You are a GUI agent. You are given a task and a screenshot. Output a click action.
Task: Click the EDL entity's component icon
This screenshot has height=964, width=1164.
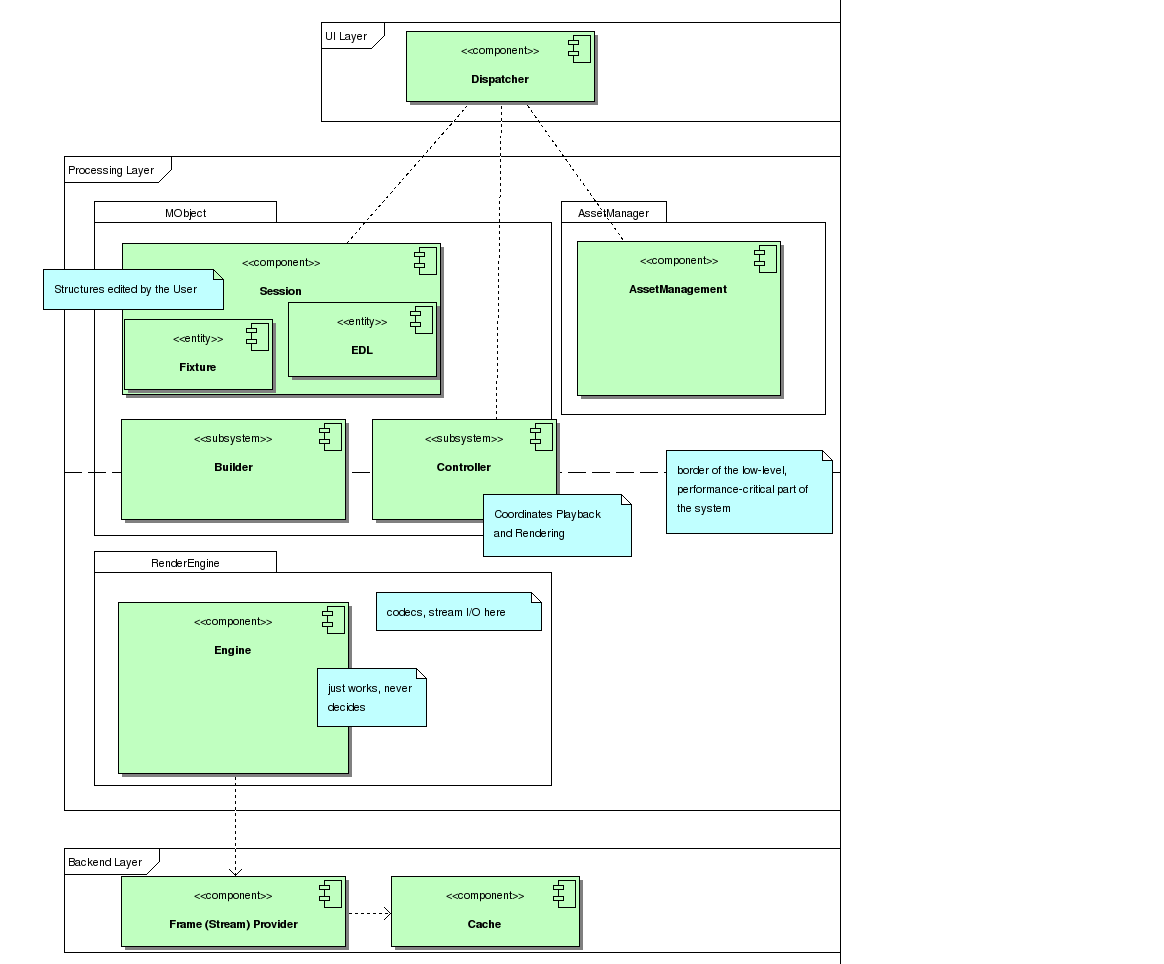(421, 319)
